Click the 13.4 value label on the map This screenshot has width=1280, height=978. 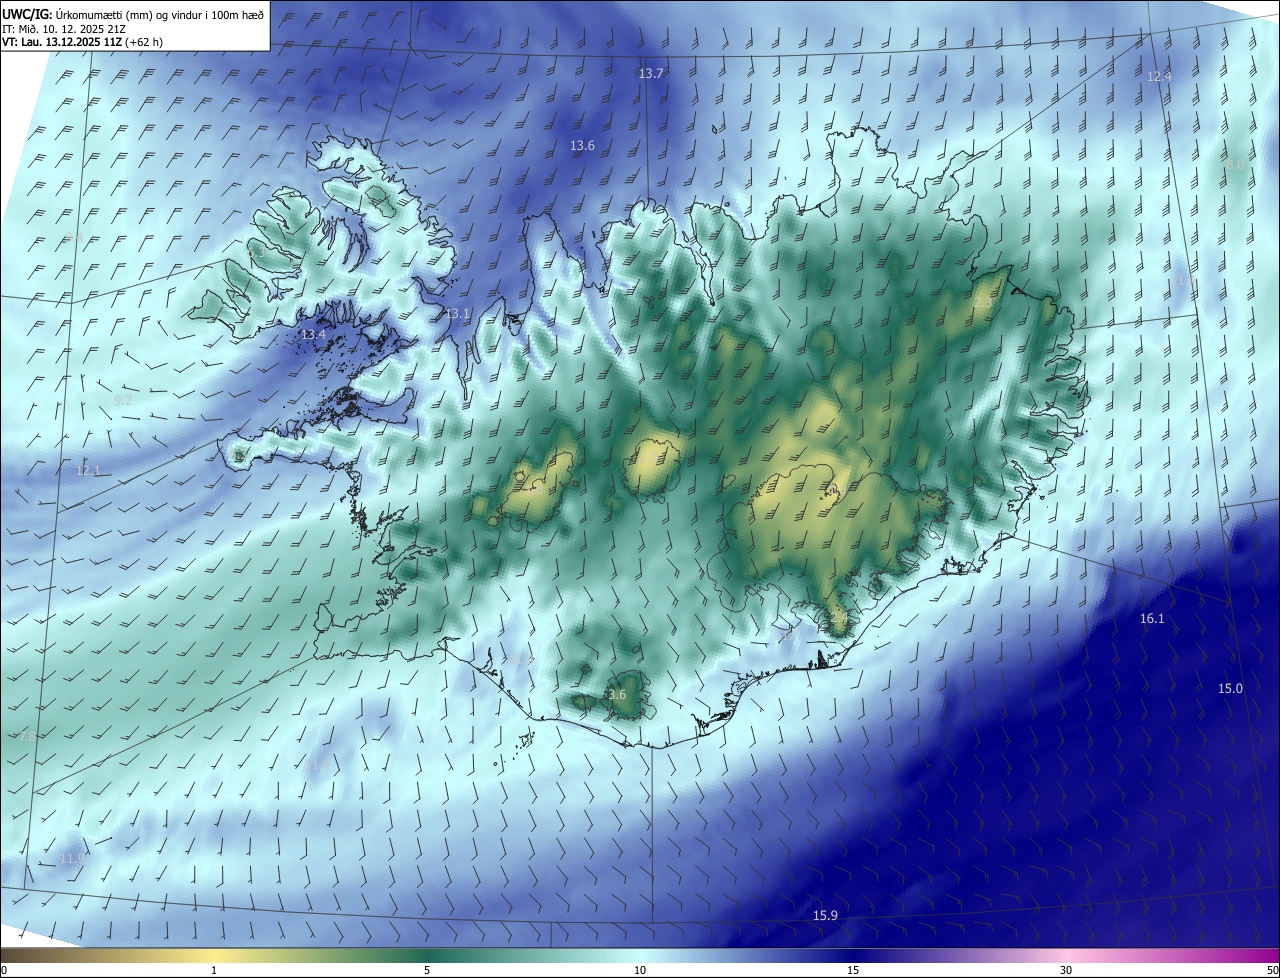click(313, 334)
